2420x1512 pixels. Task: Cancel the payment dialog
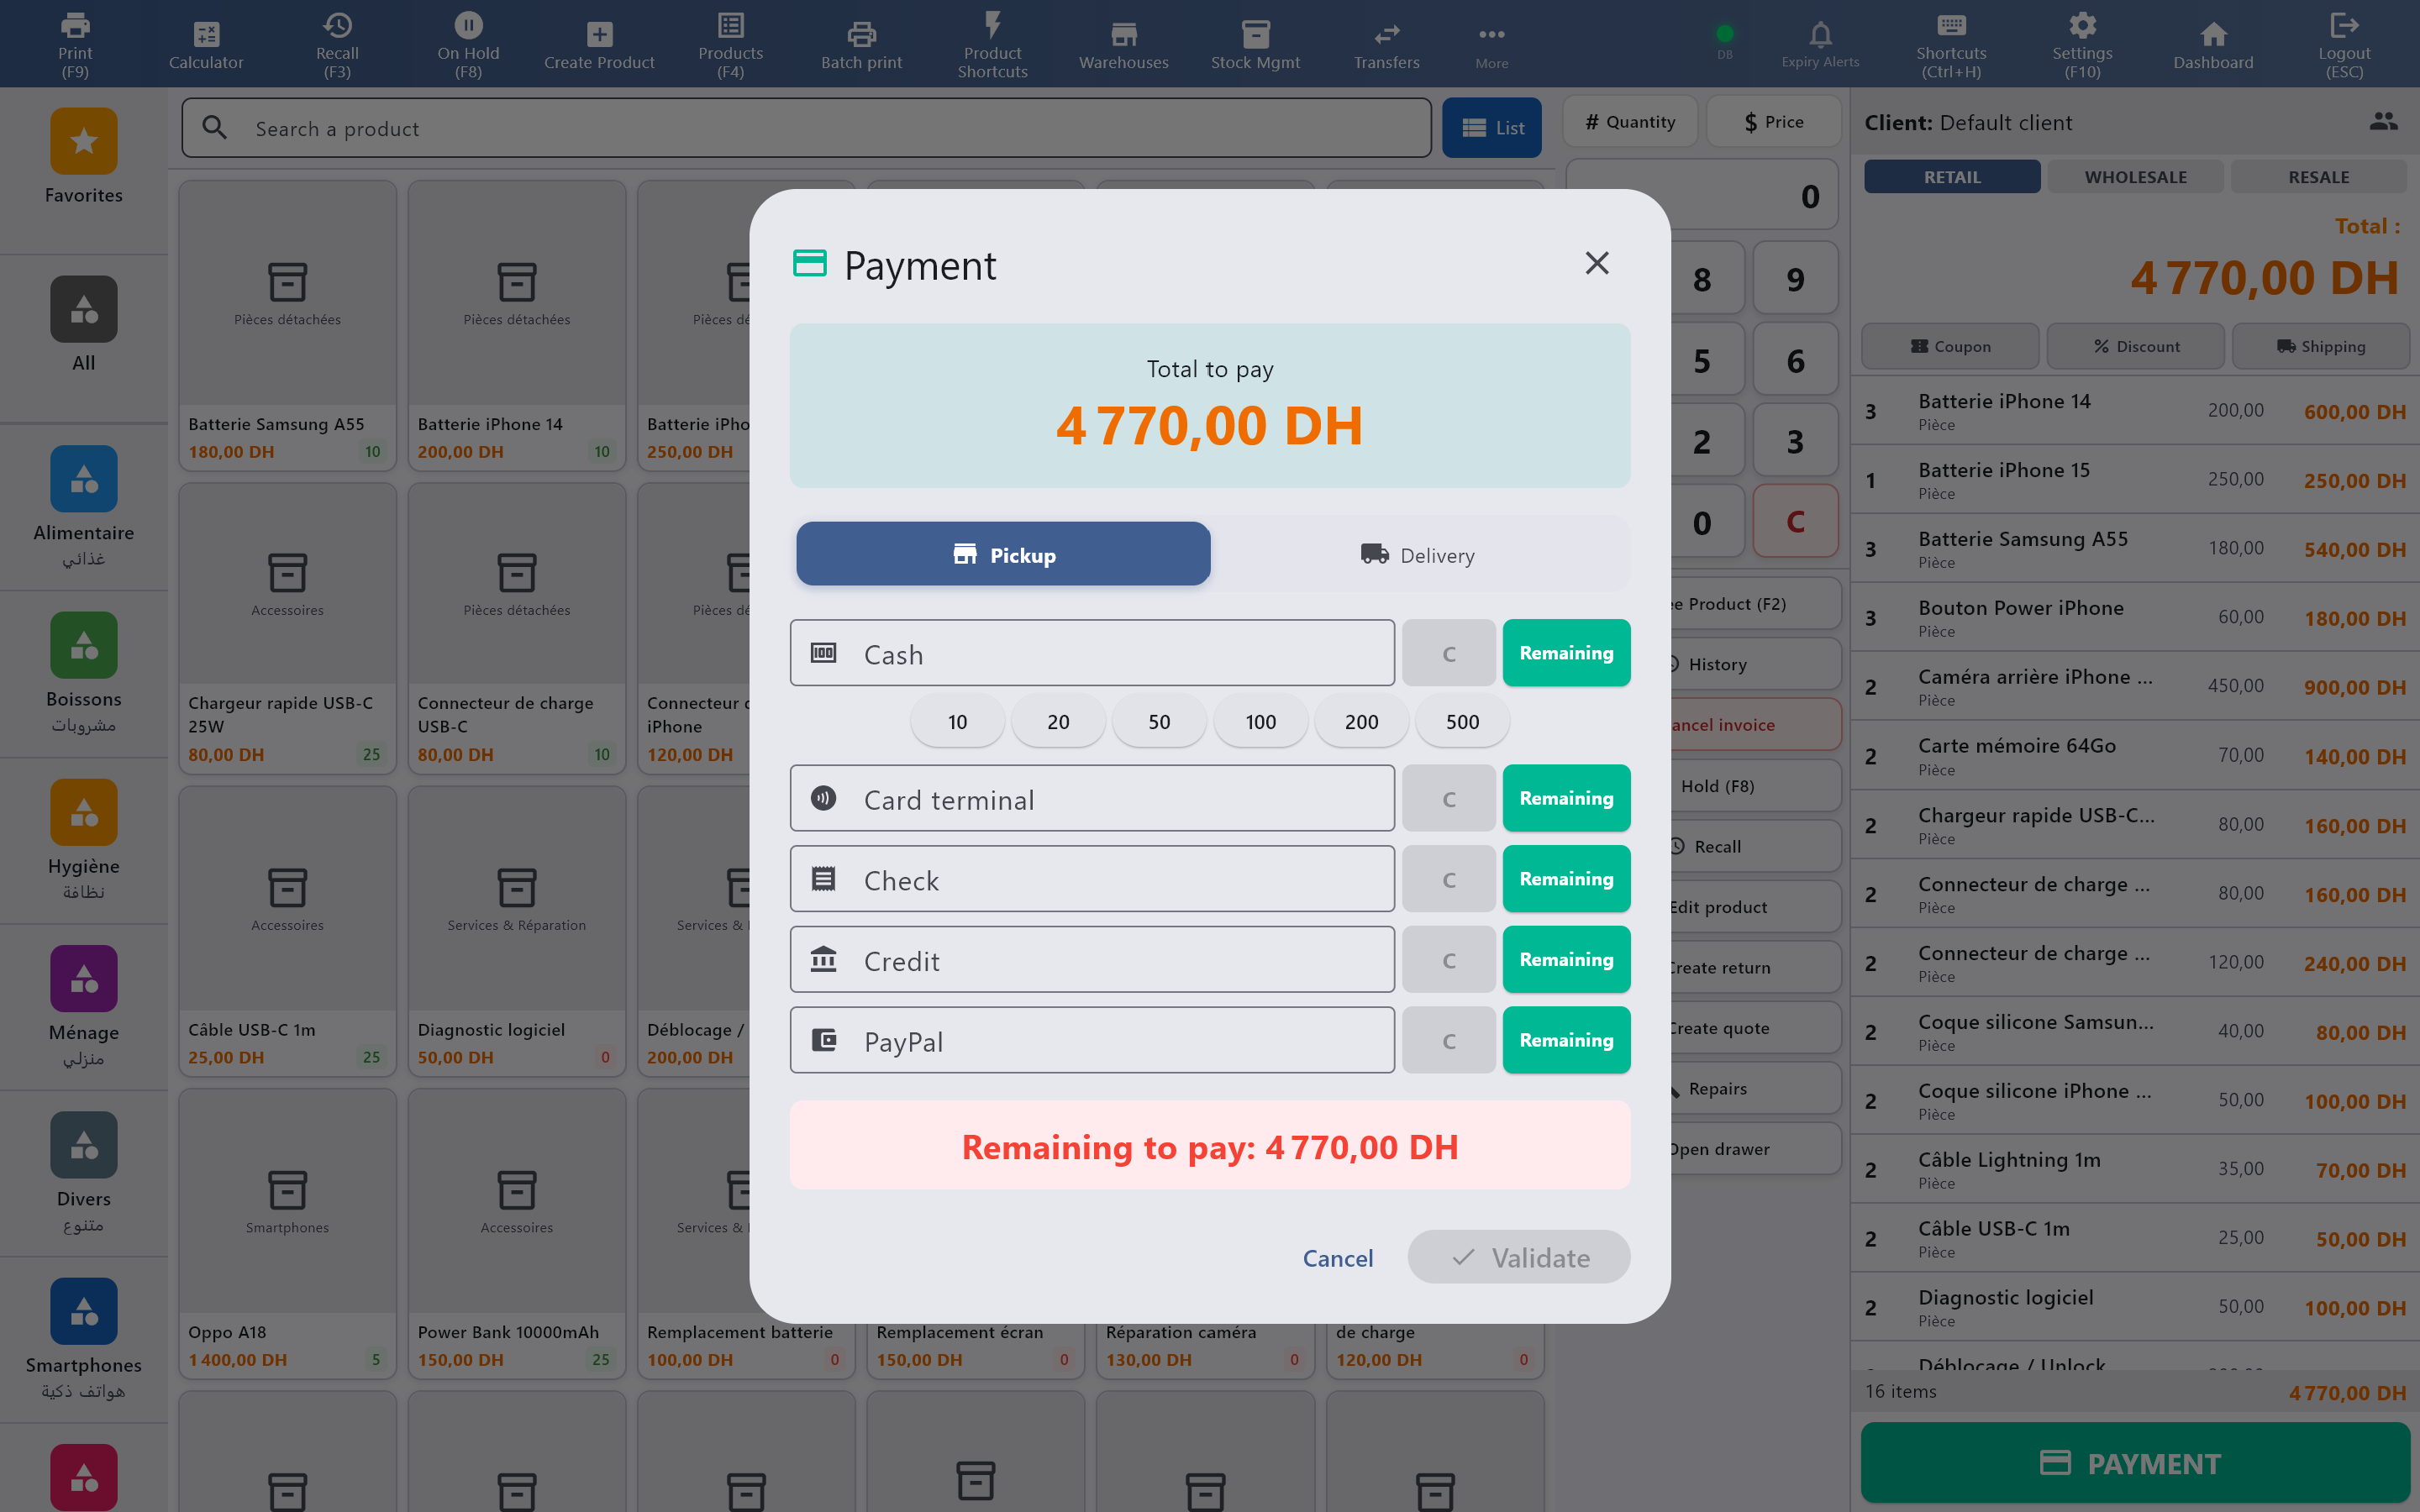[x=1338, y=1257]
